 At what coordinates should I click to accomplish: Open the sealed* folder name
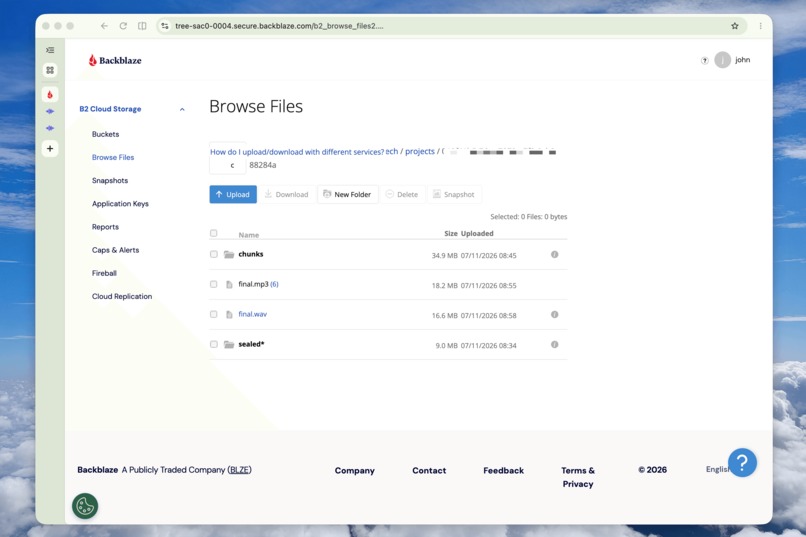(x=251, y=344)
